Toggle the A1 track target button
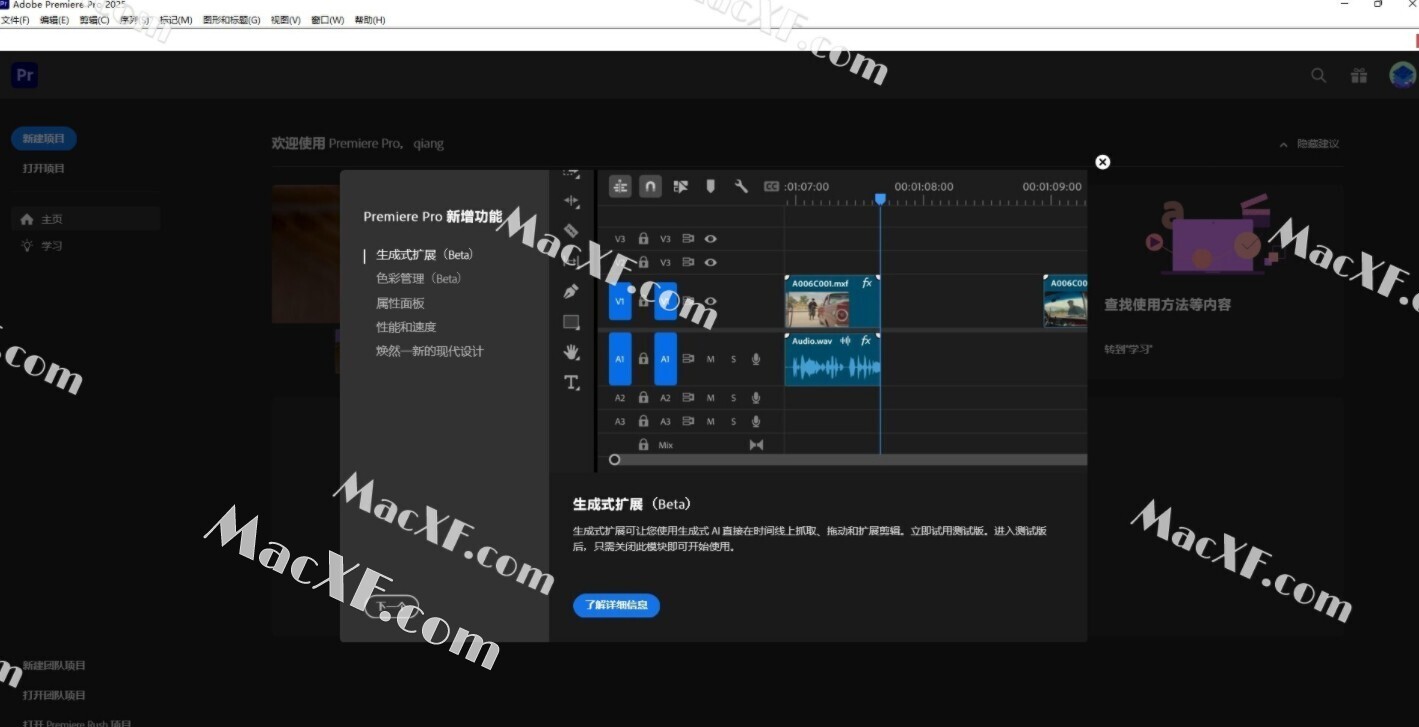The width and height of the screenshot is (1419, 727). (665, 359)
